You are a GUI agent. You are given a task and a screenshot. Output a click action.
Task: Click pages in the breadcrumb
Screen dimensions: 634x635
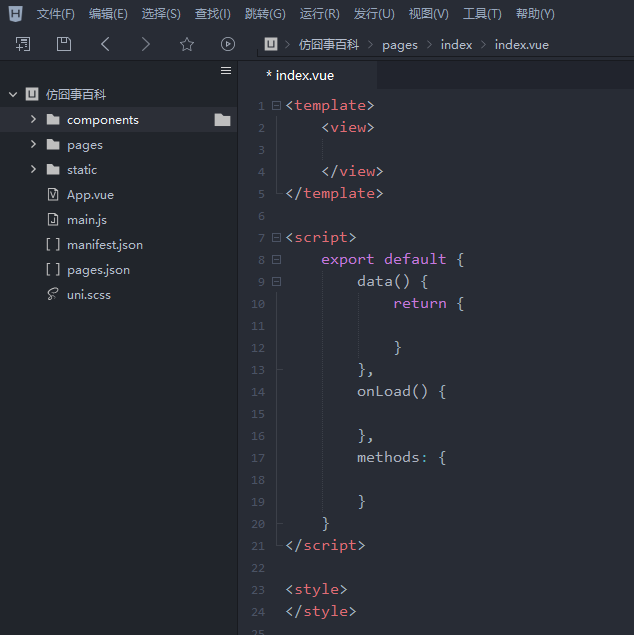click(400, 45)
